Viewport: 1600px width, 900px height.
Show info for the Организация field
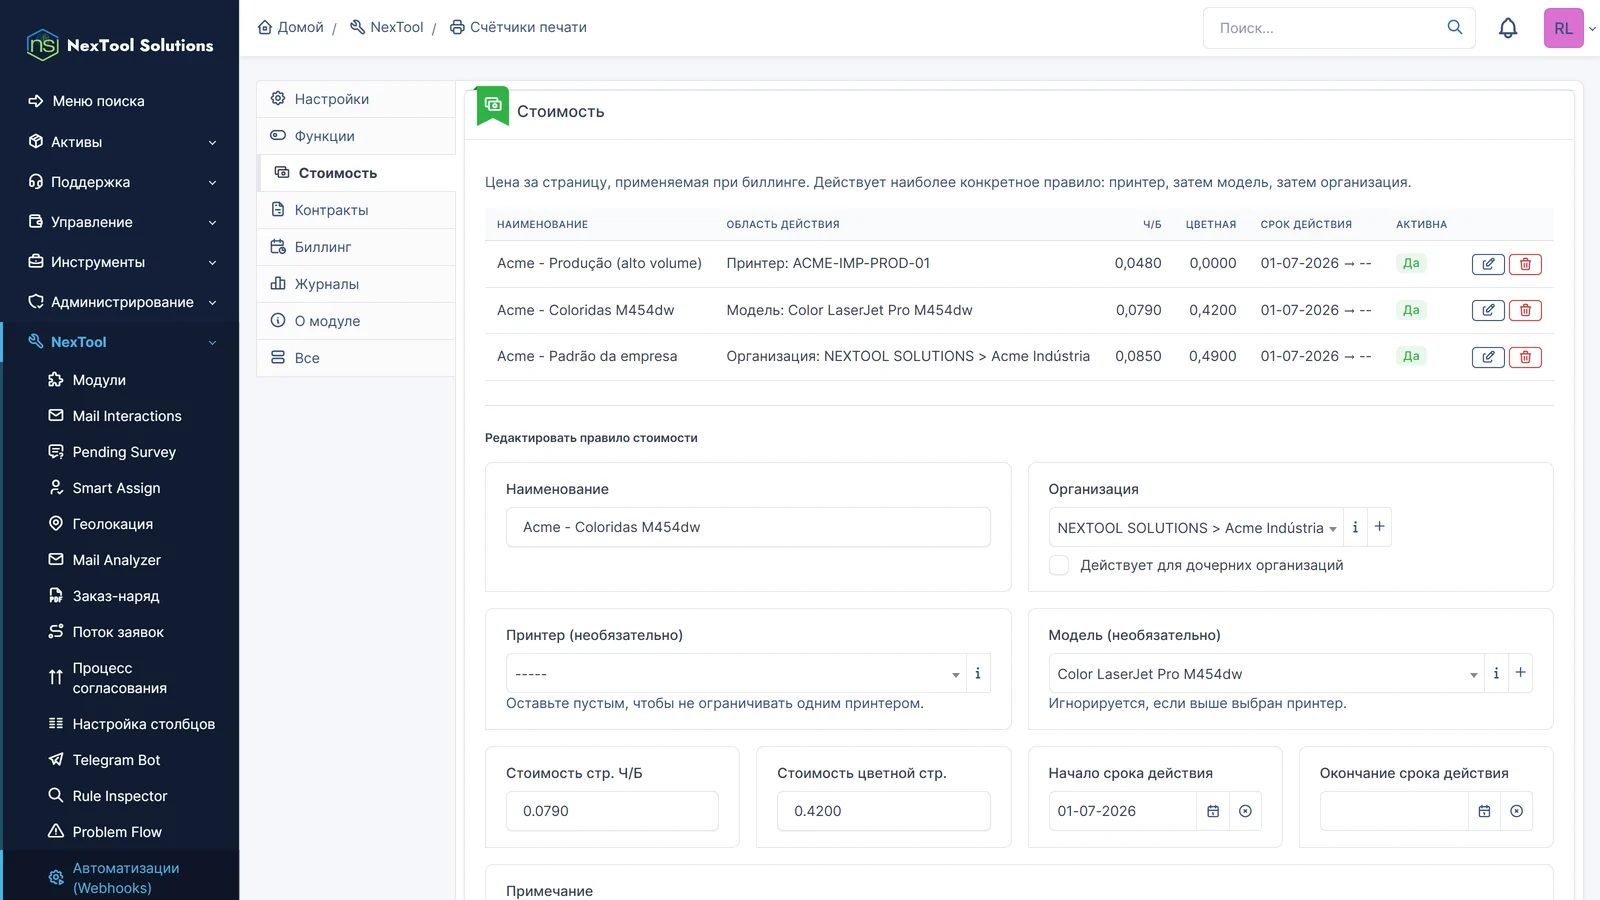pos(1355,527)
